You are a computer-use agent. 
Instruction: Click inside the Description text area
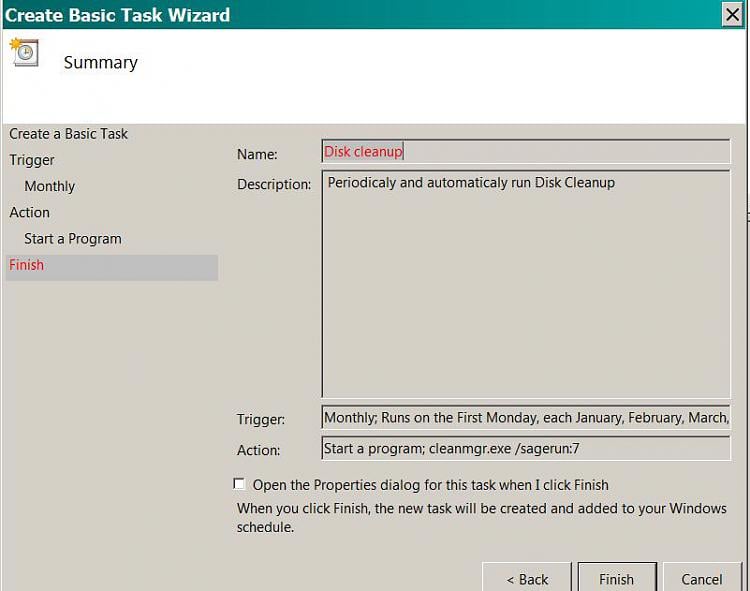pyautogui.click(x=526, y=285)
